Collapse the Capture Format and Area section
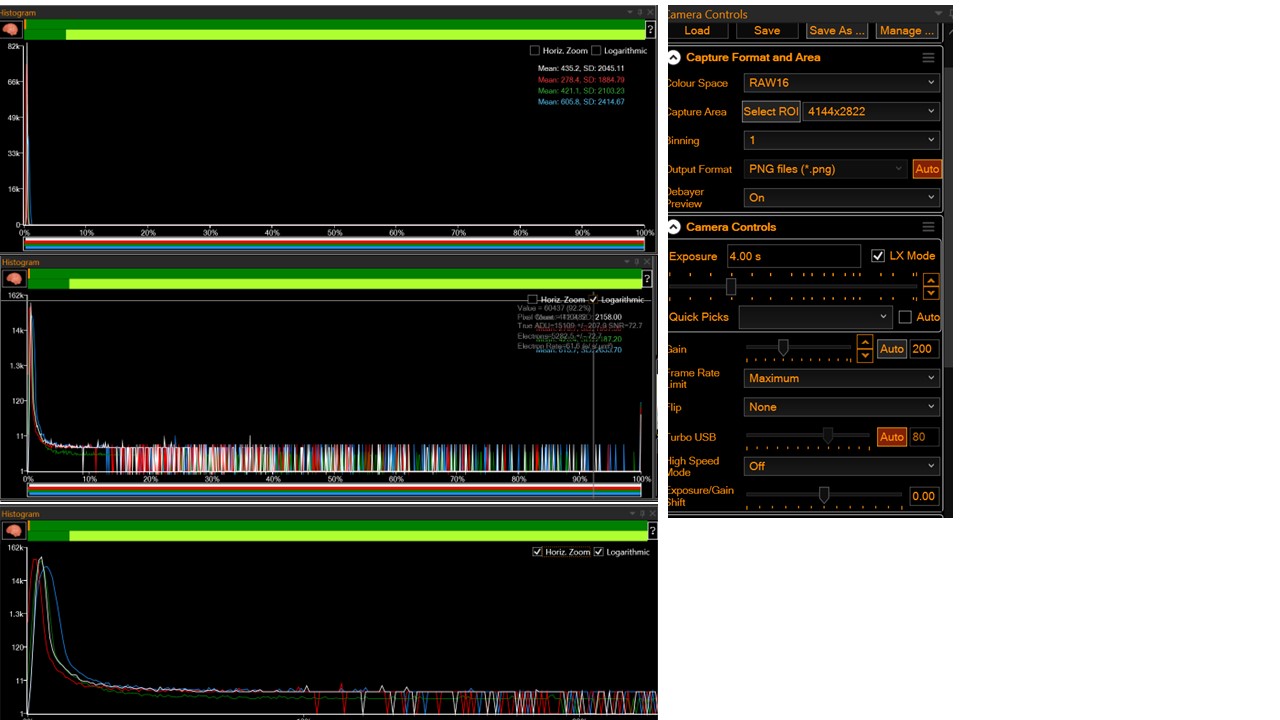This screenshot has height=720, width=1280. (x=674, y=58)
